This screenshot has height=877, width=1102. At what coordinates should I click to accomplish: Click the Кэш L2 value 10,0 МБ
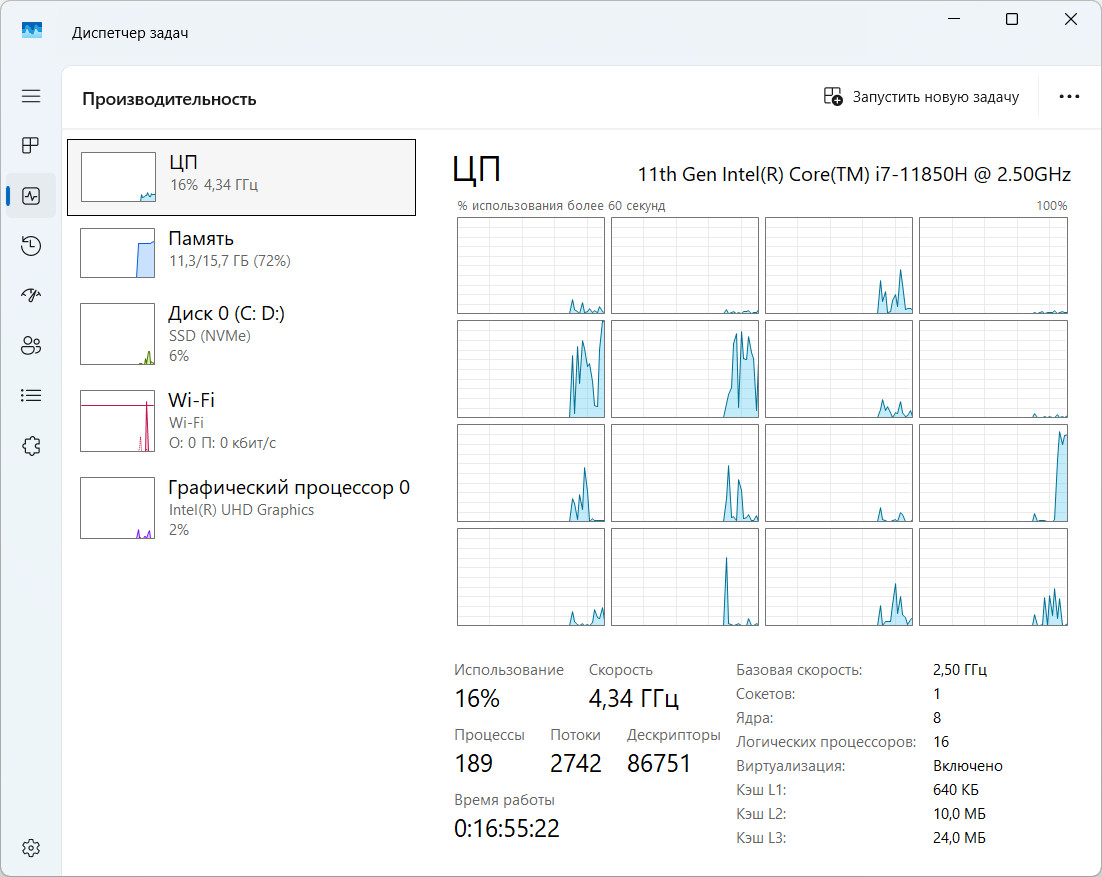(959, 814)
